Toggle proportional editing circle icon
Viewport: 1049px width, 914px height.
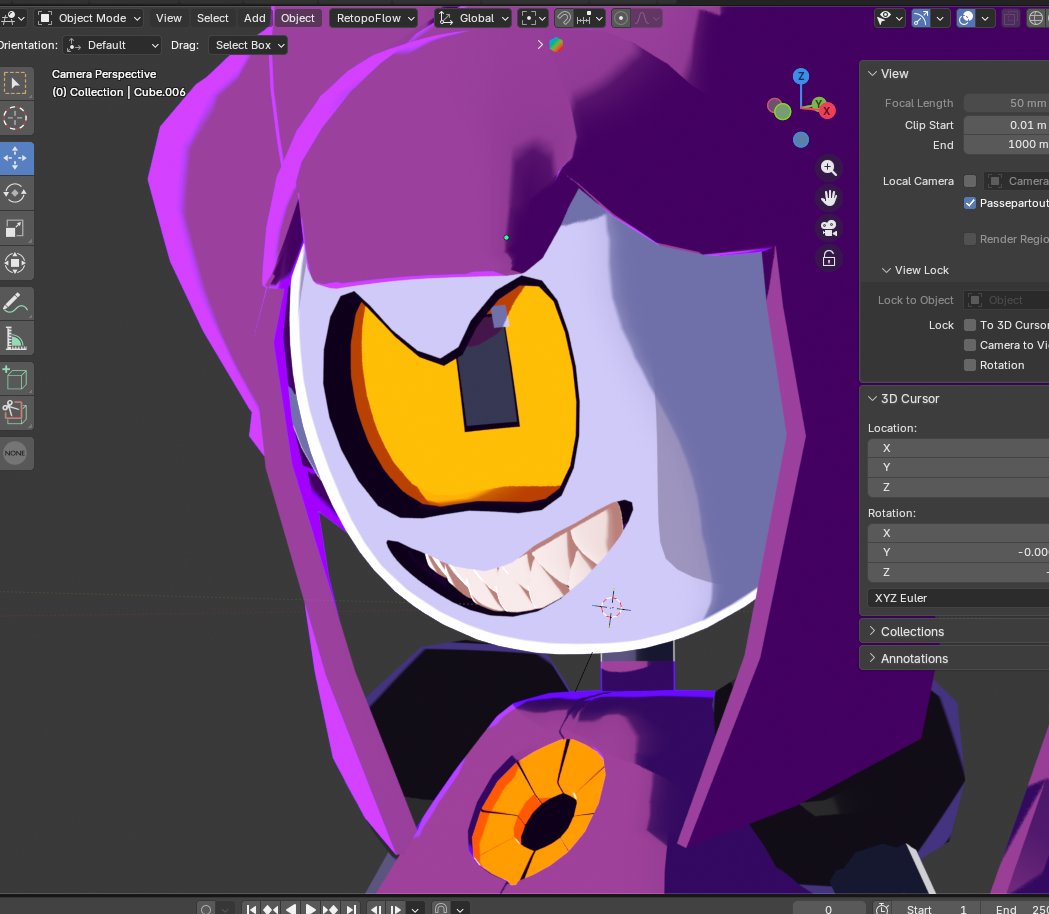(x=621, y=18)
